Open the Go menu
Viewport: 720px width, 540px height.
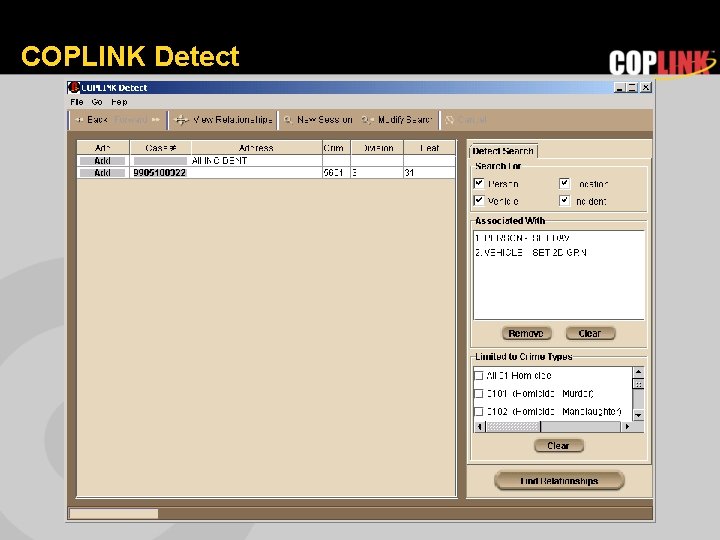[x=96, y=102]
